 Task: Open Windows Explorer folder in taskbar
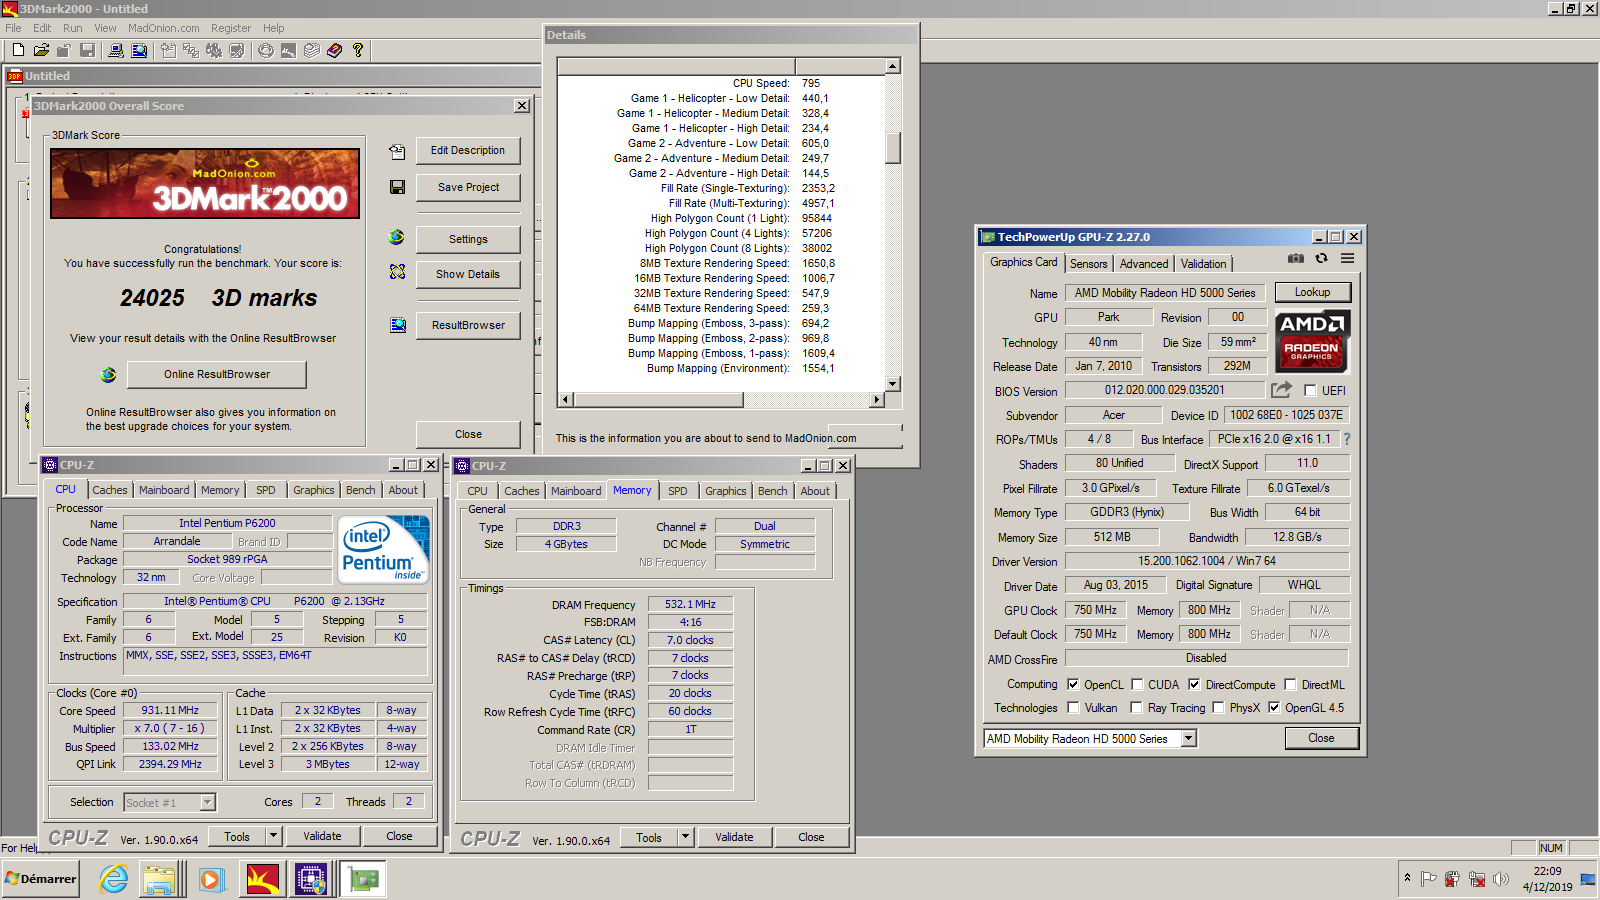pyautogui.click(x=159, y=879)
